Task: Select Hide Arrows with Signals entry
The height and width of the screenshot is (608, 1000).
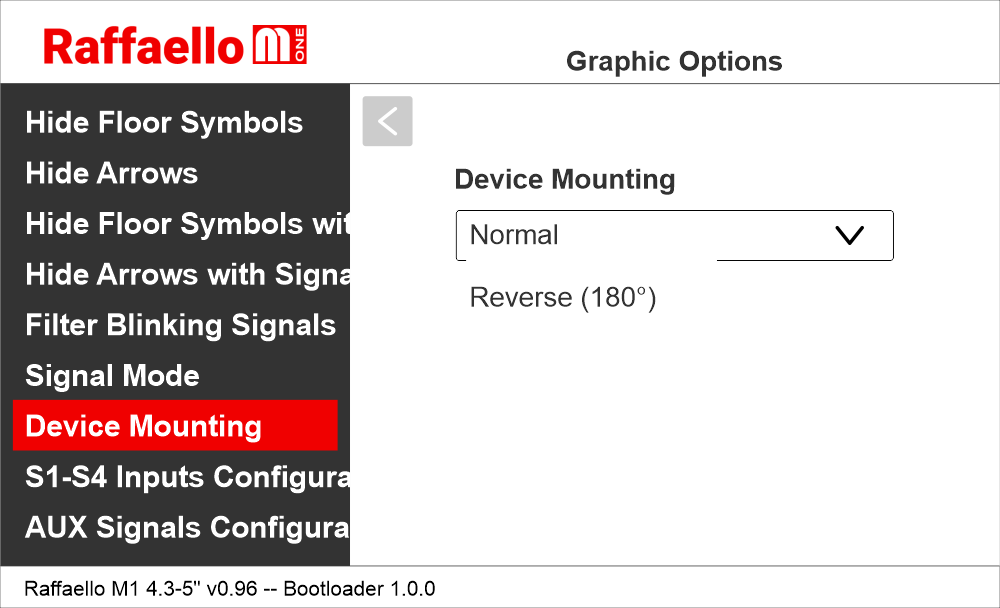Action: [187, 274]
